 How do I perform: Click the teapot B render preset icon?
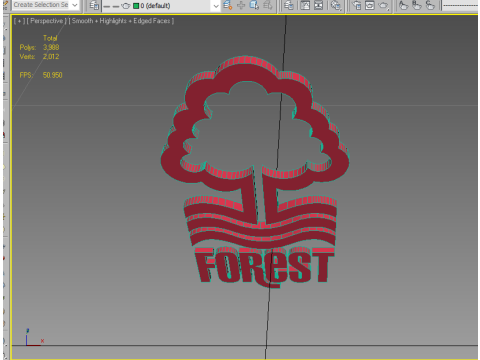[x=417, y=5]
